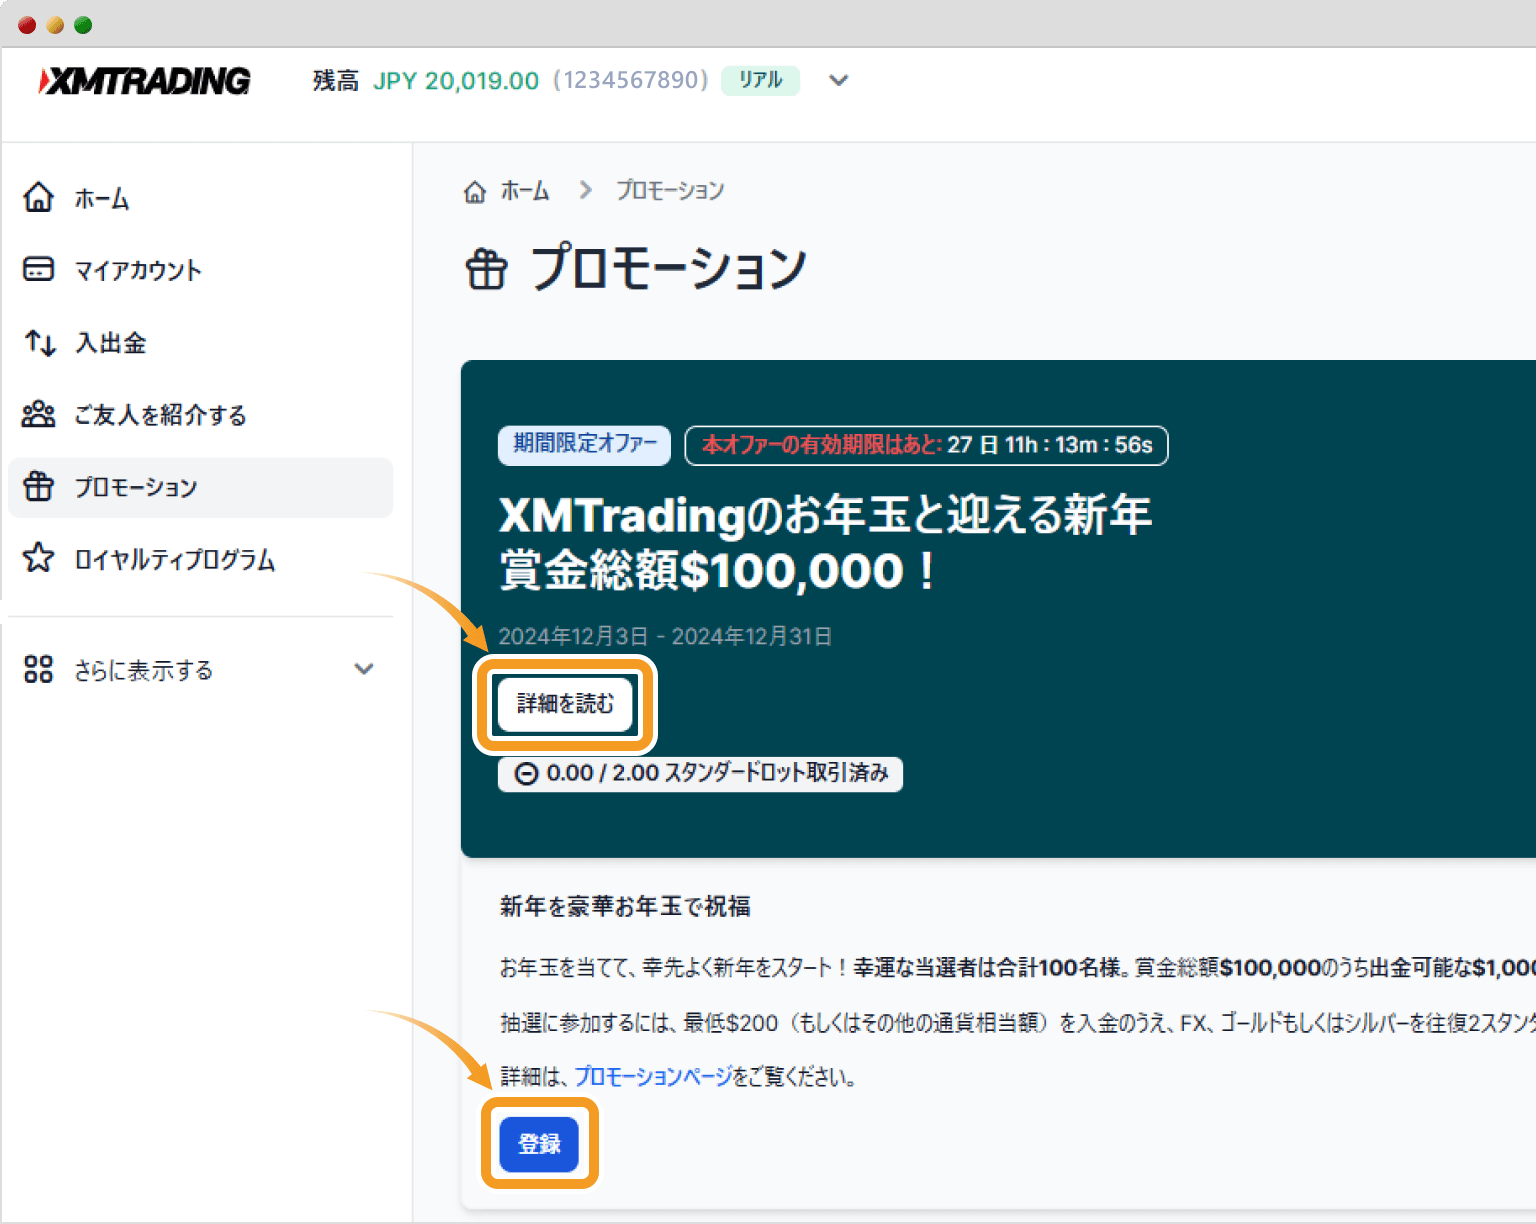Click the promotion gift icon in sidebar
Screen dimensions: 1536x1224
[x=38, y=487]
